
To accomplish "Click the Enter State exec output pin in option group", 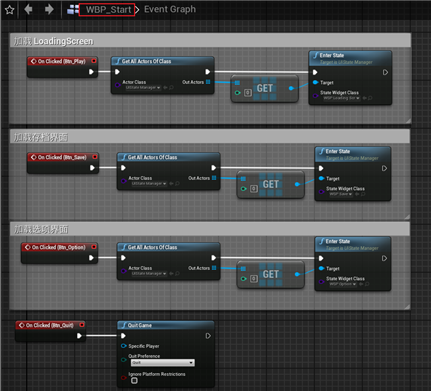I will click(x=384, y=258).
